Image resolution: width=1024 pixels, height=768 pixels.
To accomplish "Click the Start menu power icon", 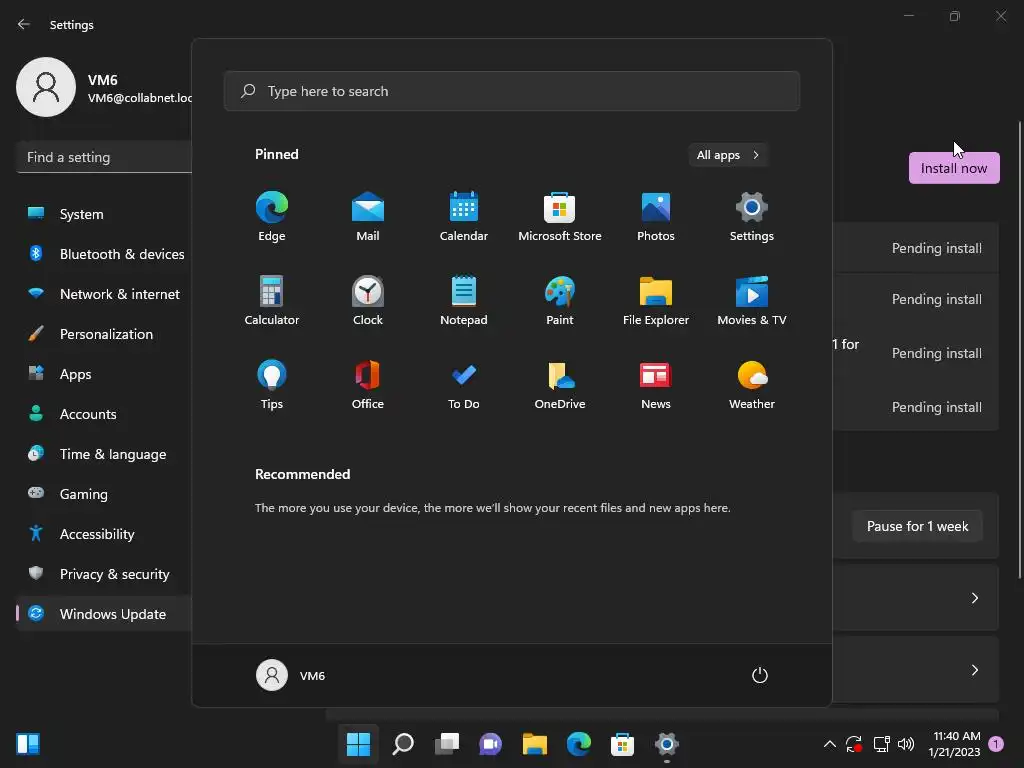I will 760,675.
